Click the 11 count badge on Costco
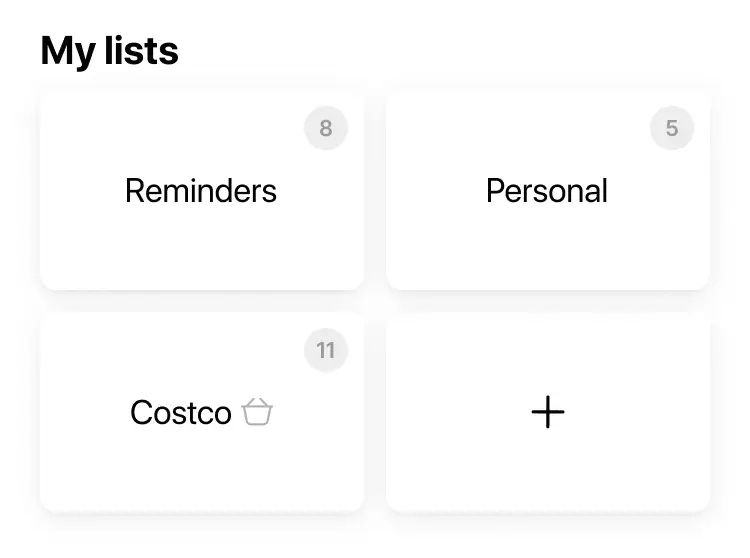750x558 pixels. [326, 350]
